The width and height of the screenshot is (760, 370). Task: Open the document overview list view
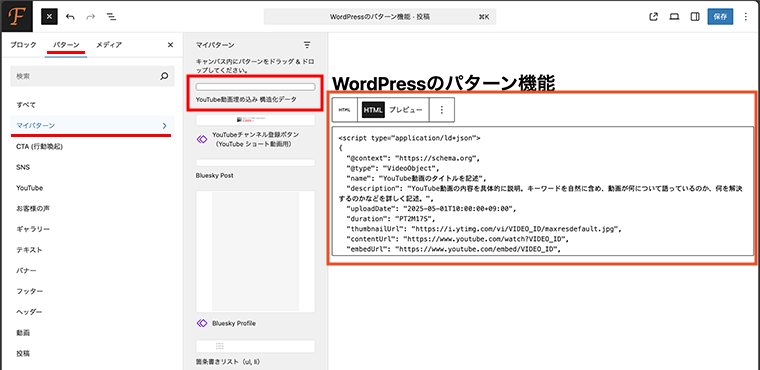(111, 16)
